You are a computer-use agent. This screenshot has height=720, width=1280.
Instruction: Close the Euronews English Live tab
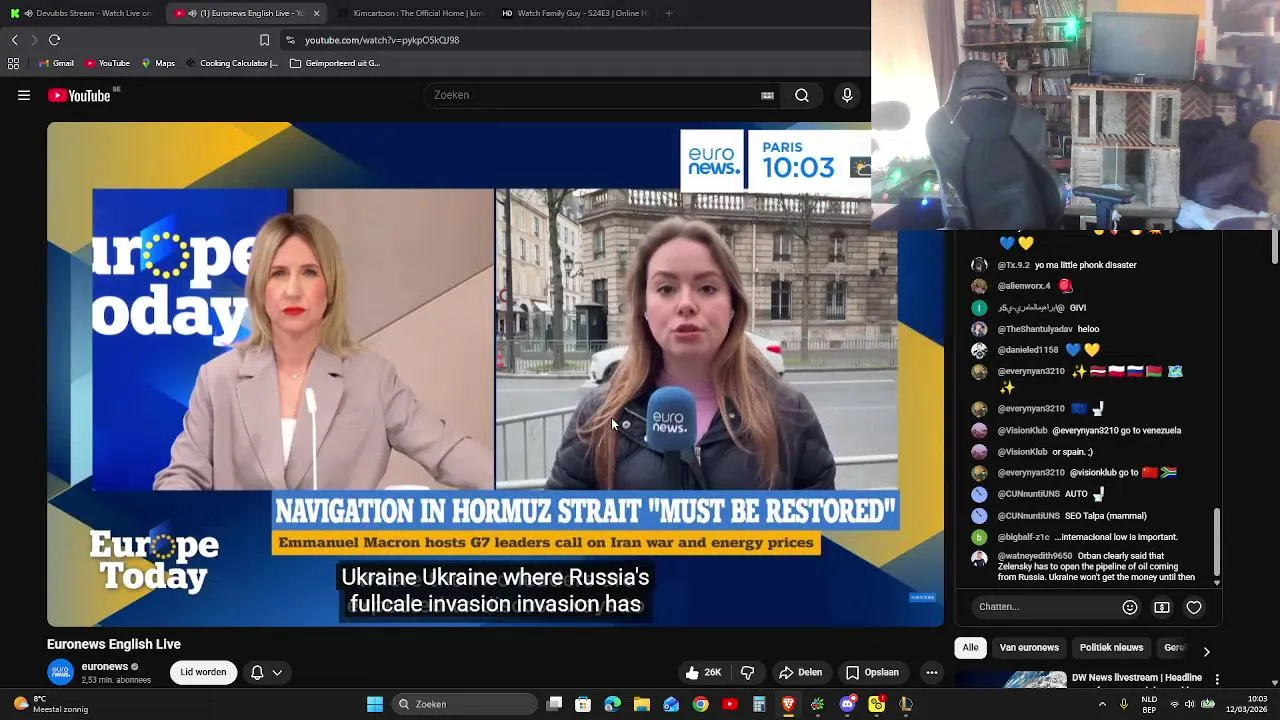(316, 13)
